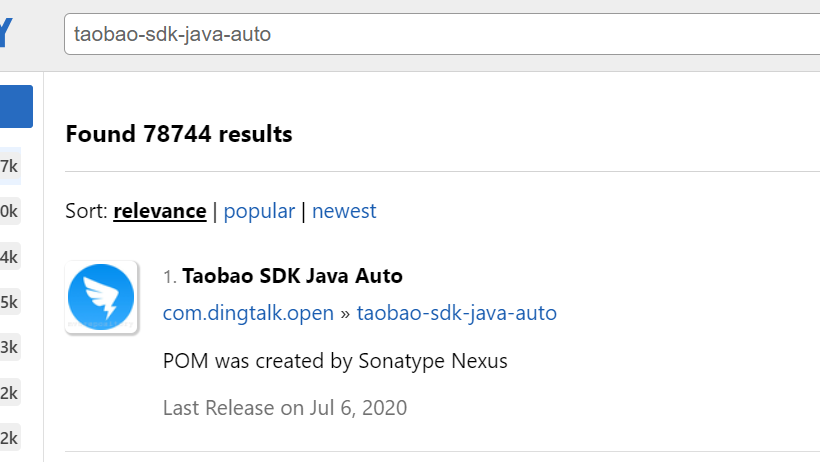This screenshot has height=462, width=820.
Task: Open the taobao-sdk-java-auto artifact link
Action: [457, 313]
